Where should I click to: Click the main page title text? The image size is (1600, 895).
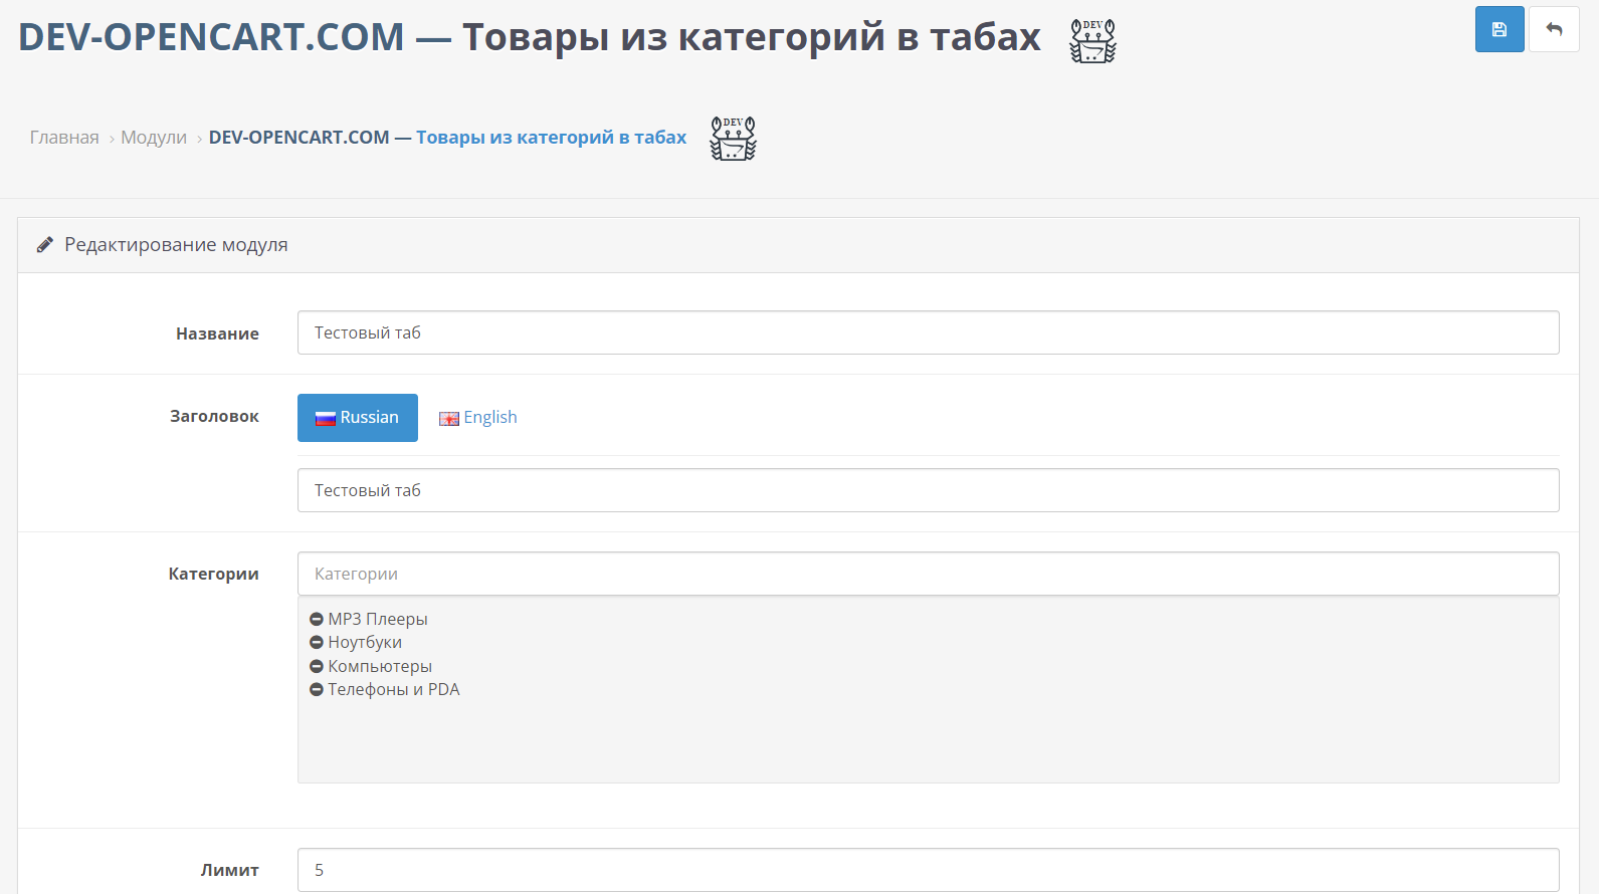point(529,37)
